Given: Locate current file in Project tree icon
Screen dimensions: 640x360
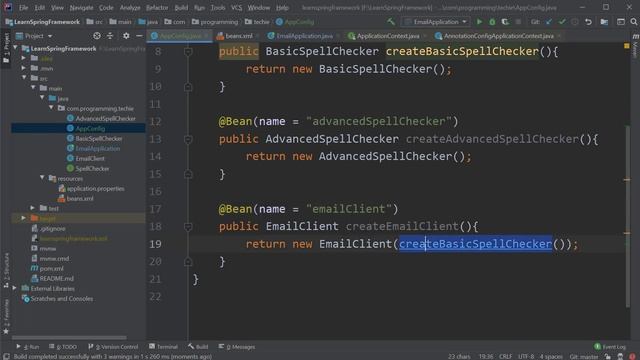Looking at the screenshot, I should [x=97, y=36].
